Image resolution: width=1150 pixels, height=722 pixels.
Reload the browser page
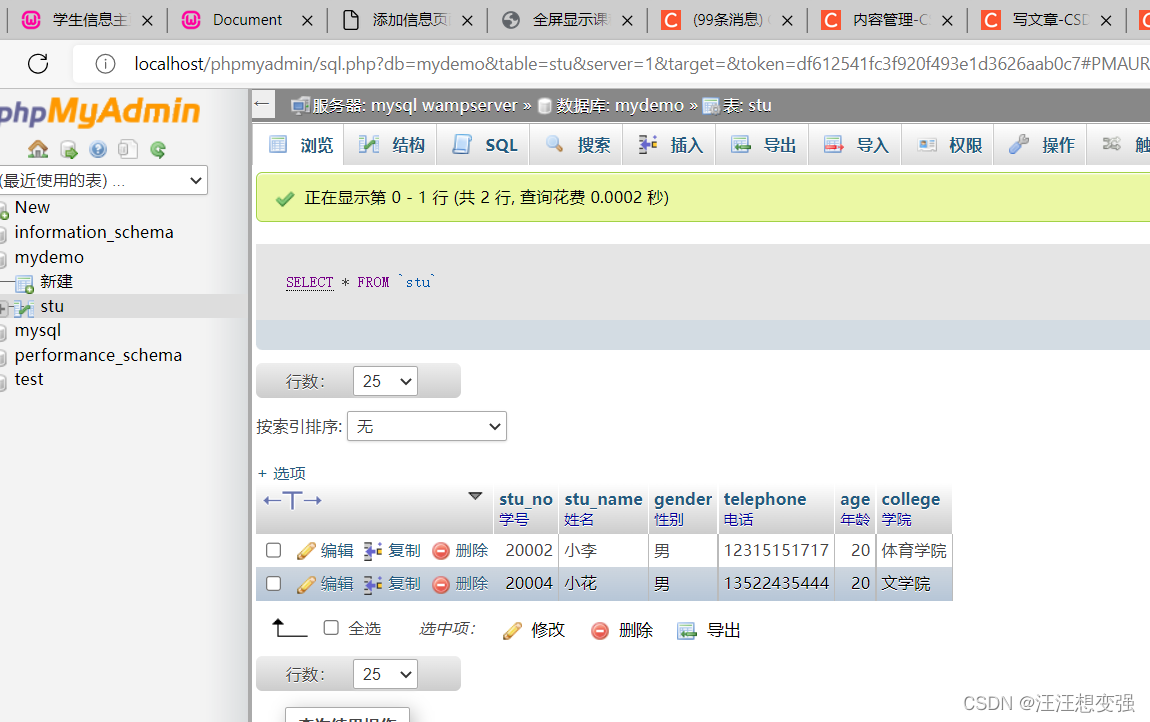[x=38, y=64]
